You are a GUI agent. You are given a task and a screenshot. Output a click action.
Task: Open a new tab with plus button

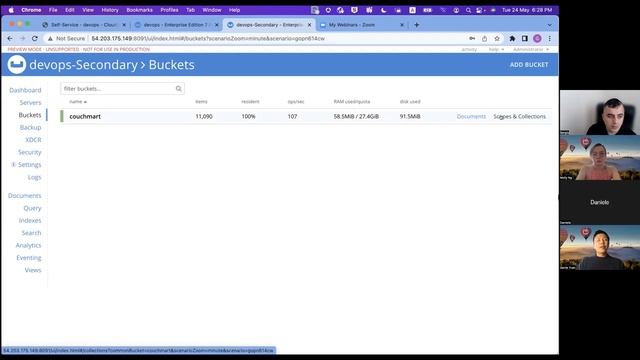click(x=416, y=25)
